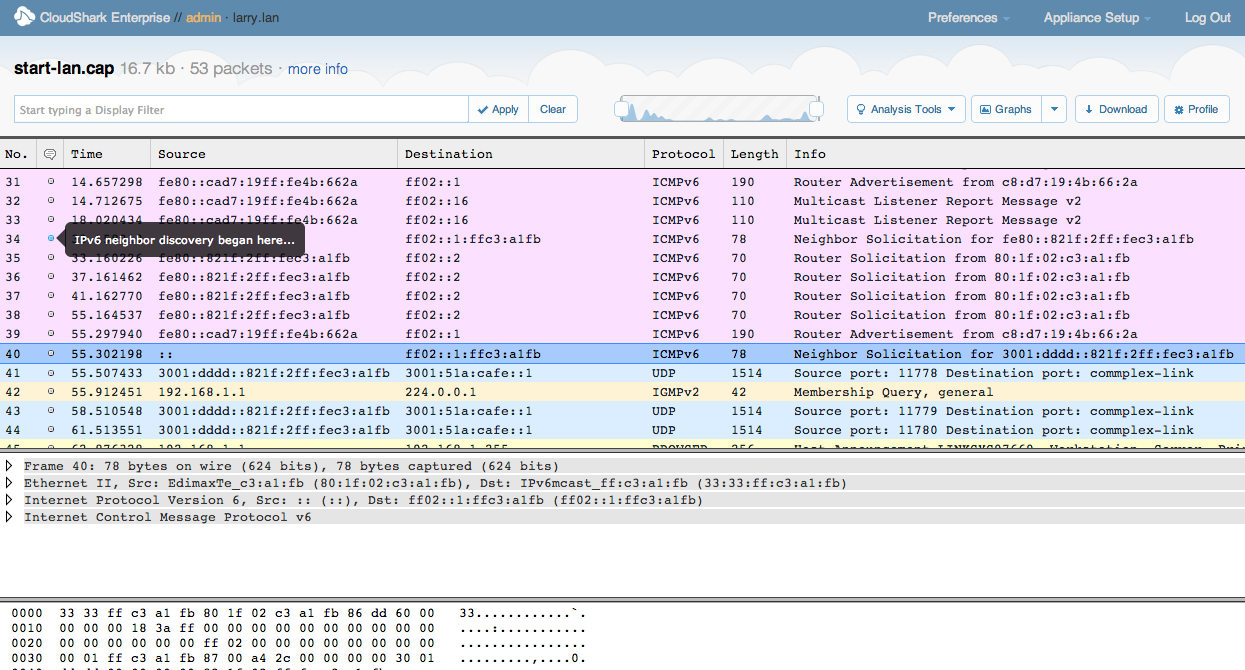Click comment dot on packet 37 row

tap(51, 296)
